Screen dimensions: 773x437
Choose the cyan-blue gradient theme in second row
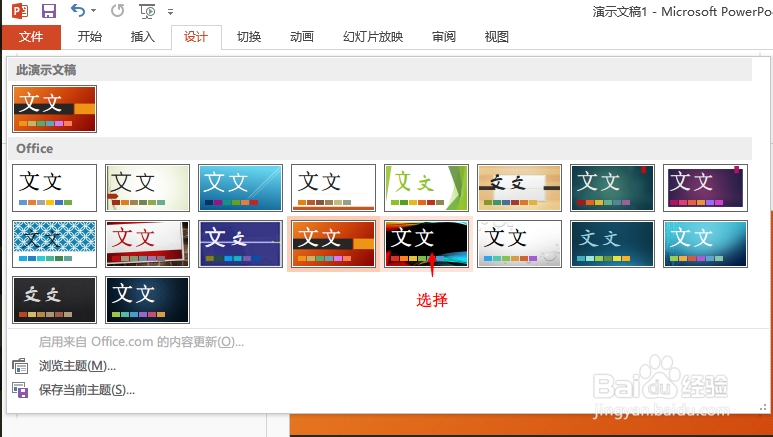(705, 244)
